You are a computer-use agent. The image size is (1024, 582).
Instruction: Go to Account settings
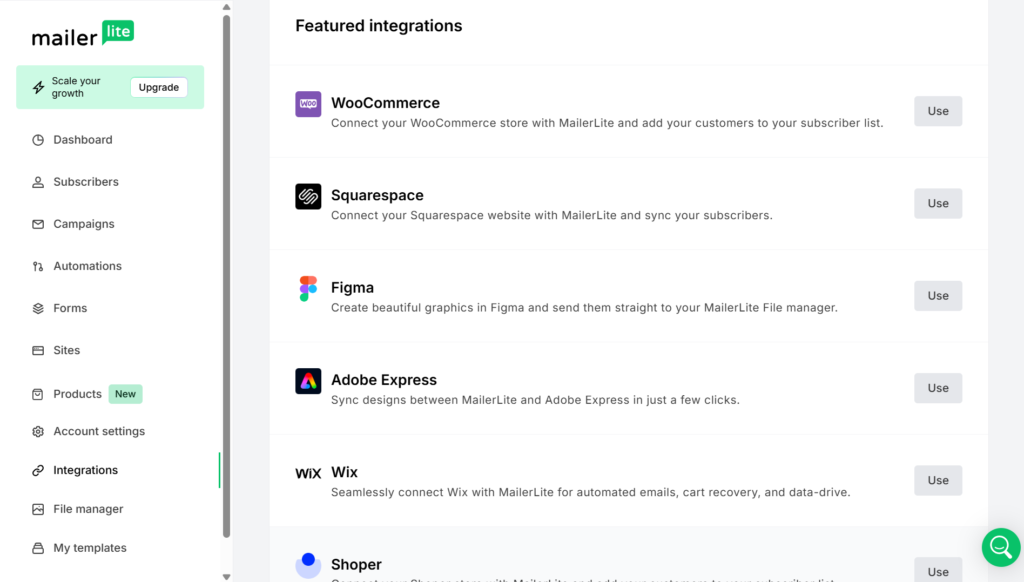point(99,432)
